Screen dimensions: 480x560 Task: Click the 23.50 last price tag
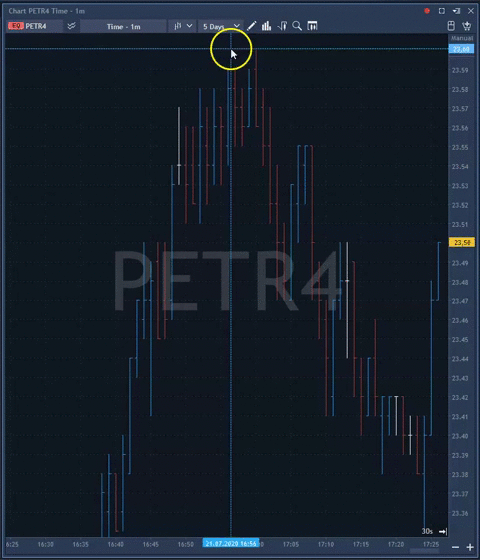[x=461, y=242]
